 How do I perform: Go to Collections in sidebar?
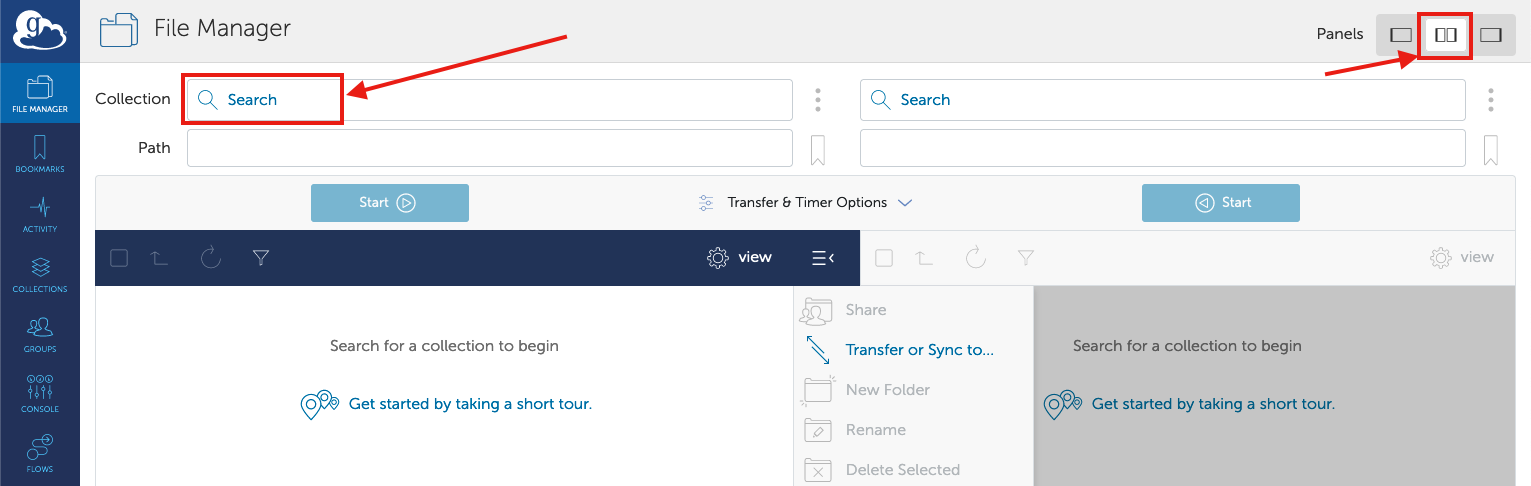tap(40, 275)
